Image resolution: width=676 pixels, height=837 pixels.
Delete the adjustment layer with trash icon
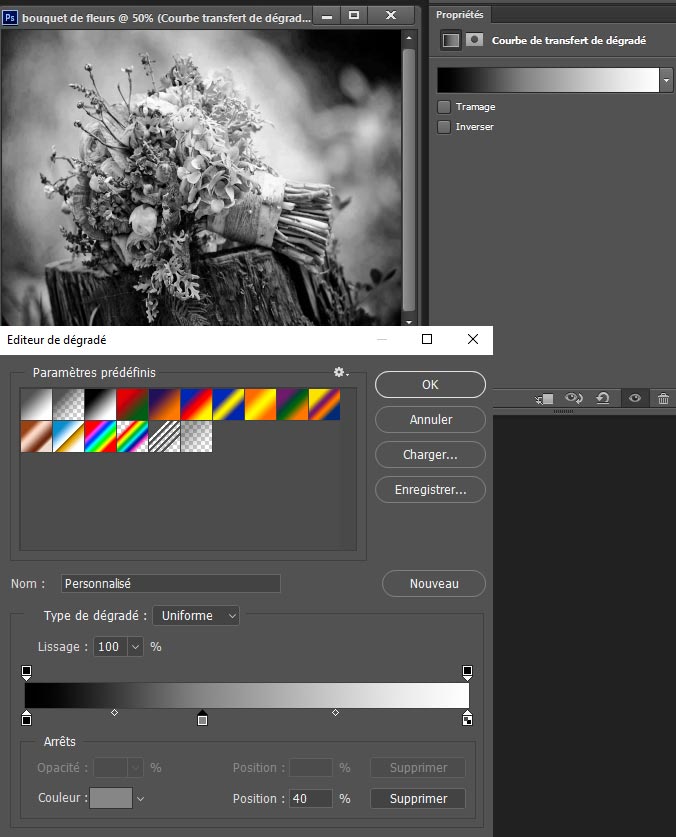[663, 398]
